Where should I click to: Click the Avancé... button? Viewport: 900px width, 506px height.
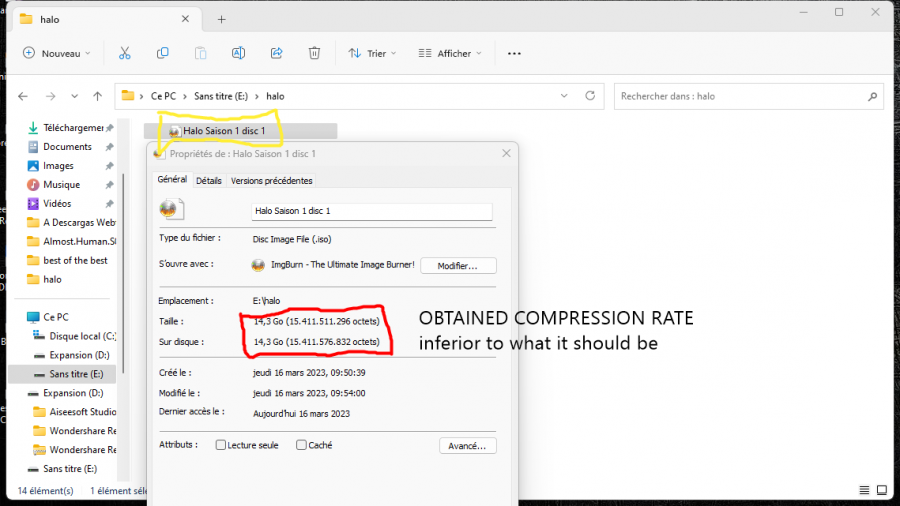point(467,445)
